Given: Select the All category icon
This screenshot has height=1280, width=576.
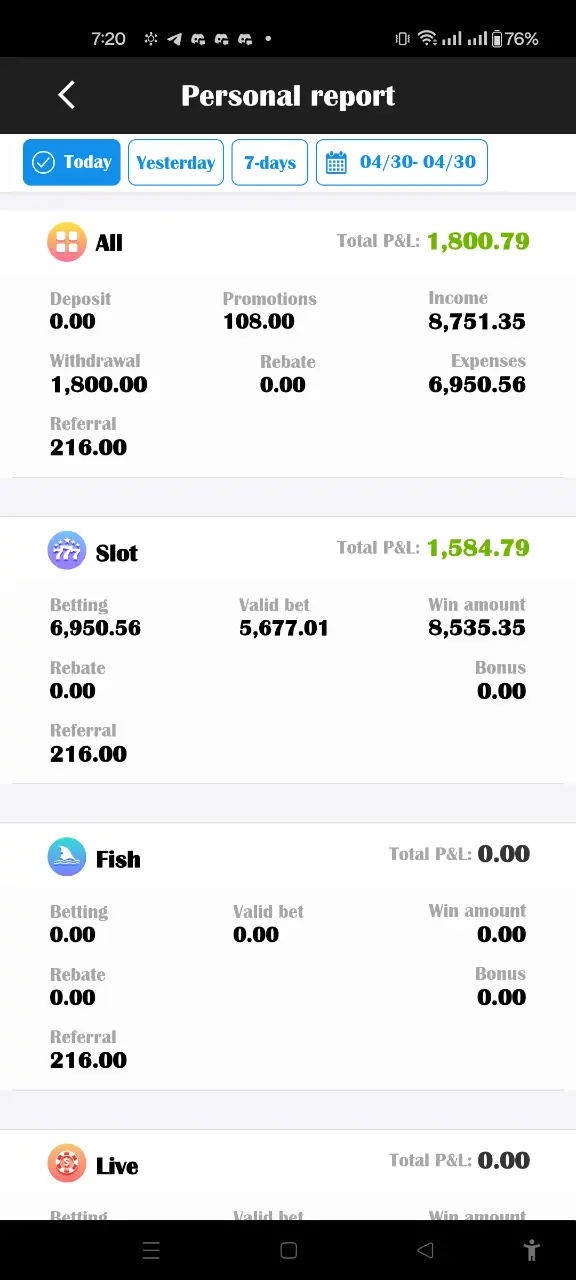Looking at the screenshot, I should click(67, 242).
